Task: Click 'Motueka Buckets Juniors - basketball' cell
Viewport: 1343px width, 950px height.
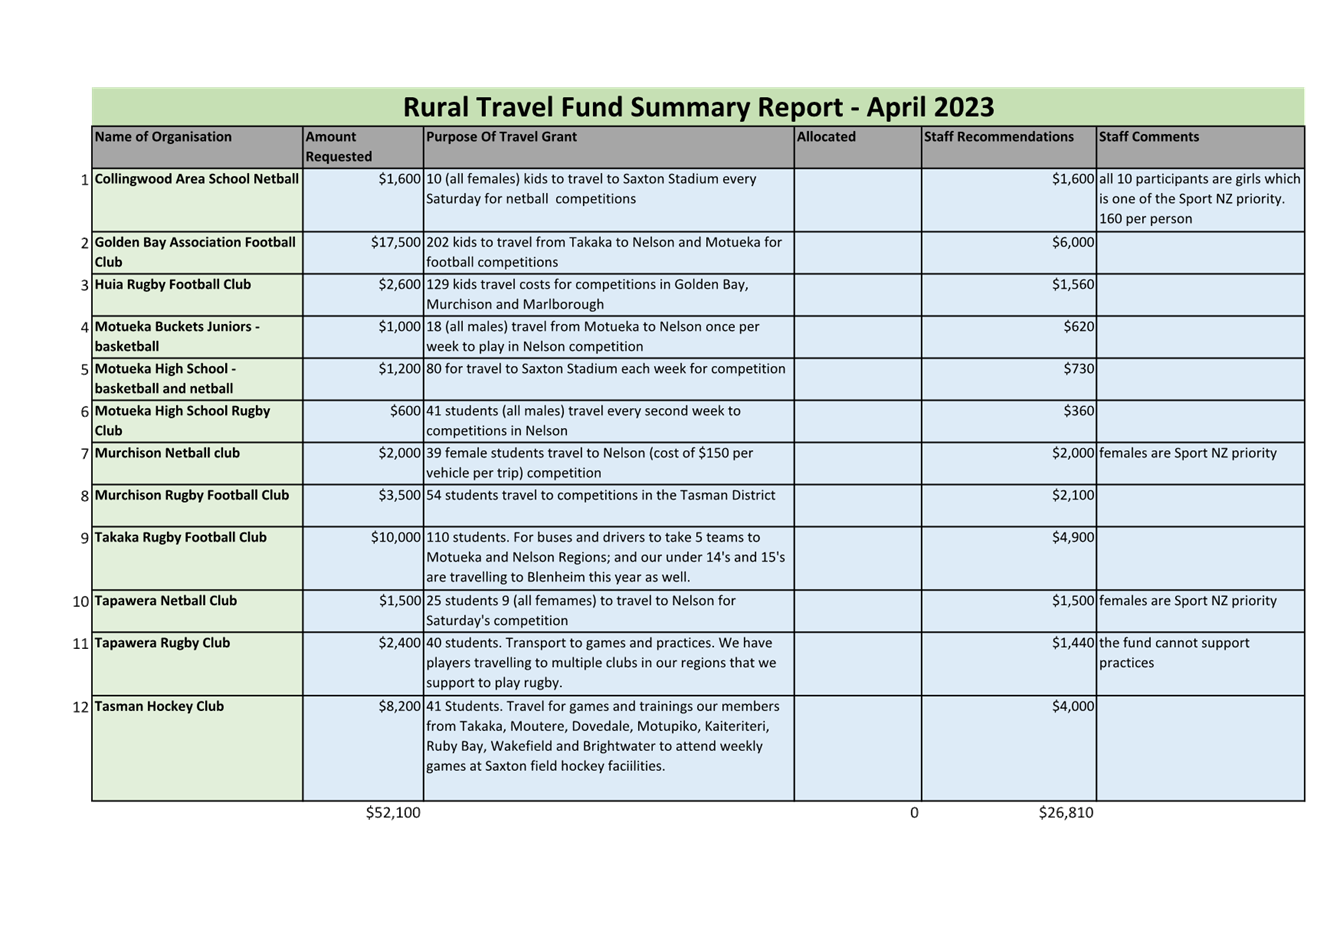Action: (197, 337)
